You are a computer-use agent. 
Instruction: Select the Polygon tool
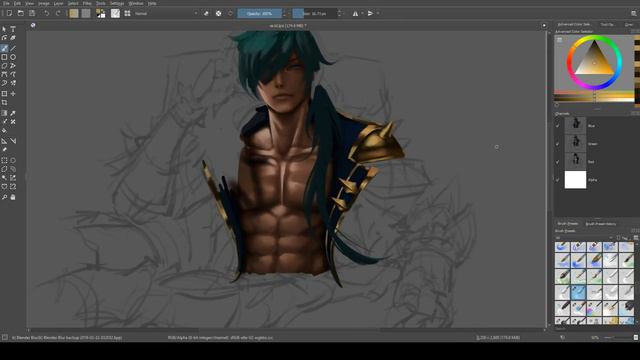tap(4, 66)
